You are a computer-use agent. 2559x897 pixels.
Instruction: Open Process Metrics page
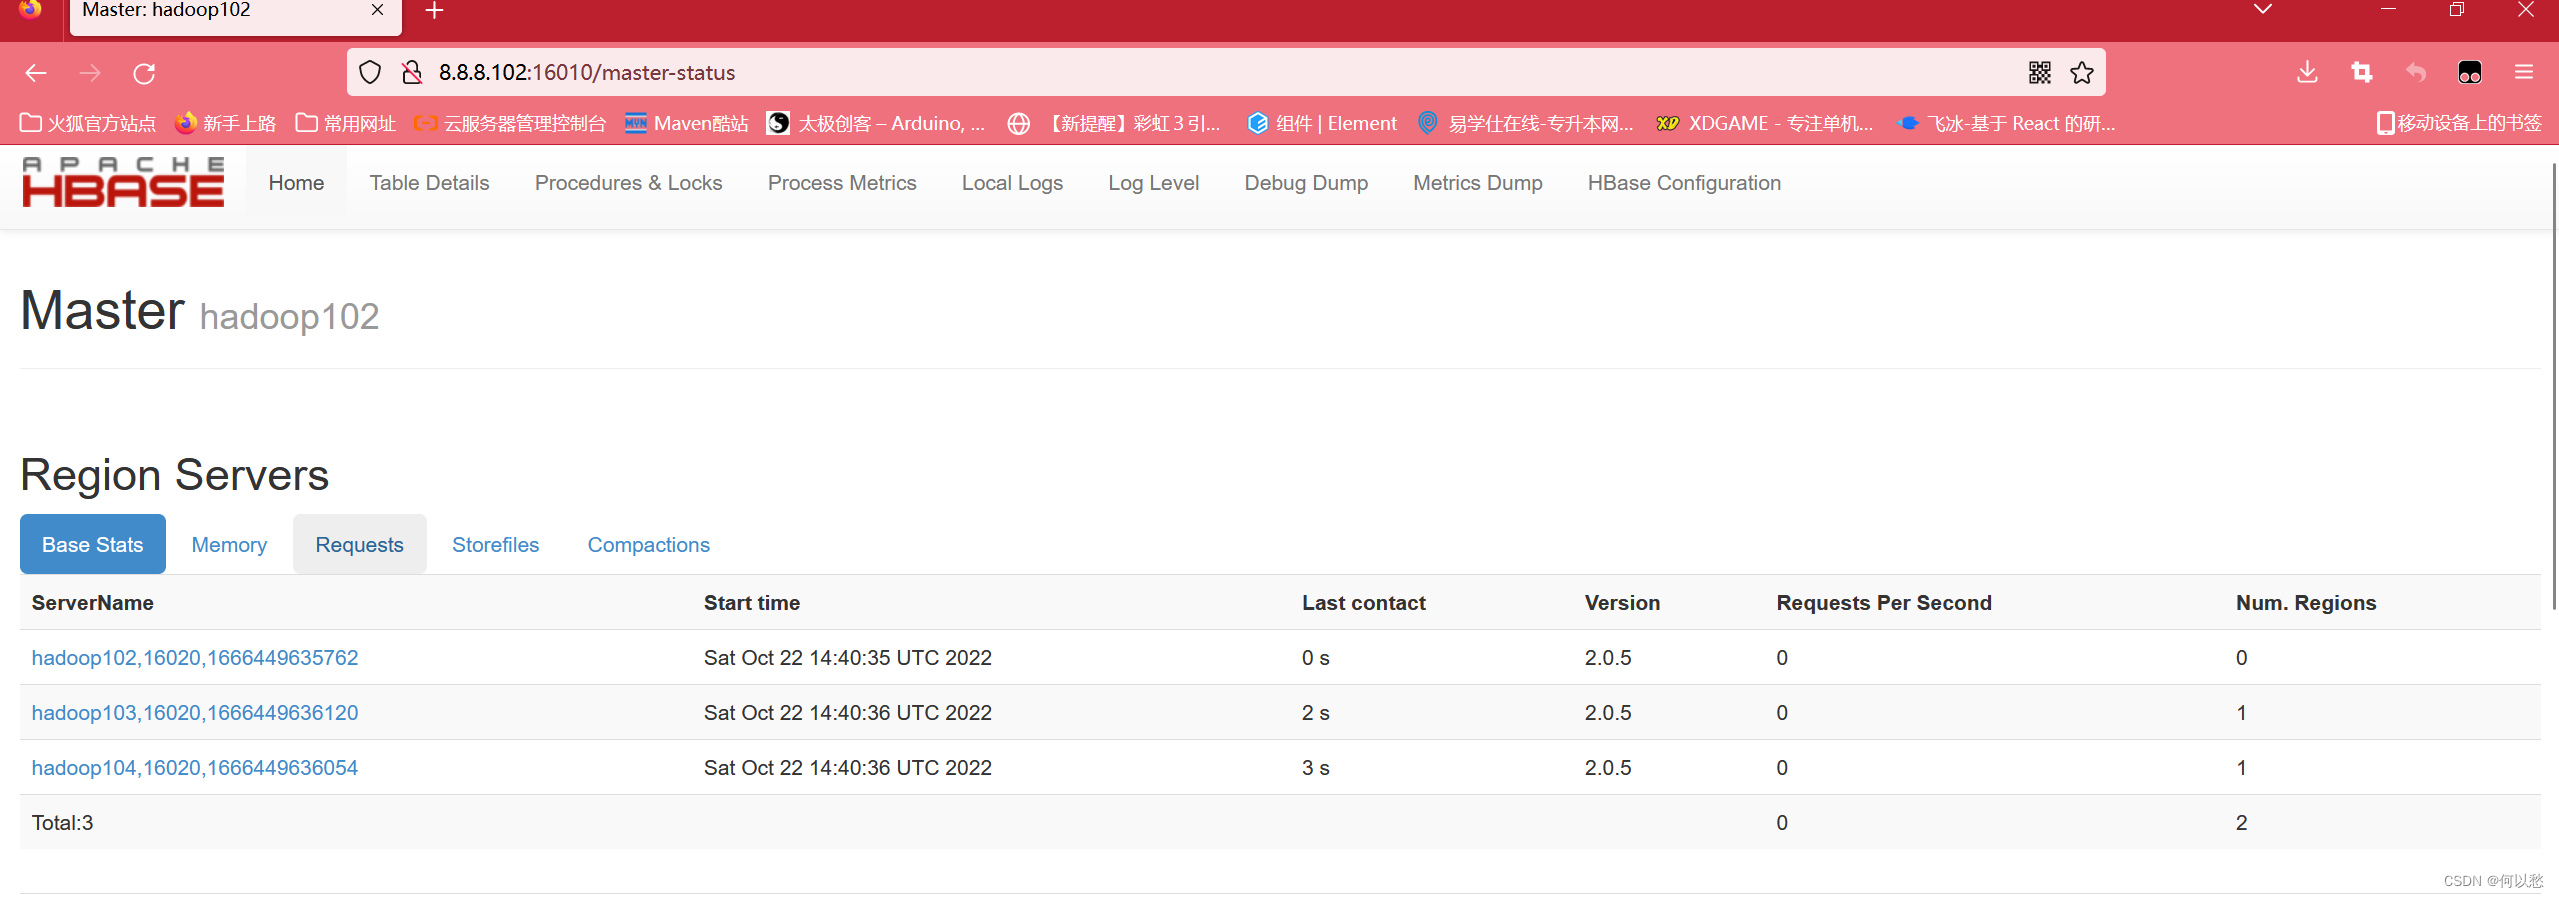(842, 183)
